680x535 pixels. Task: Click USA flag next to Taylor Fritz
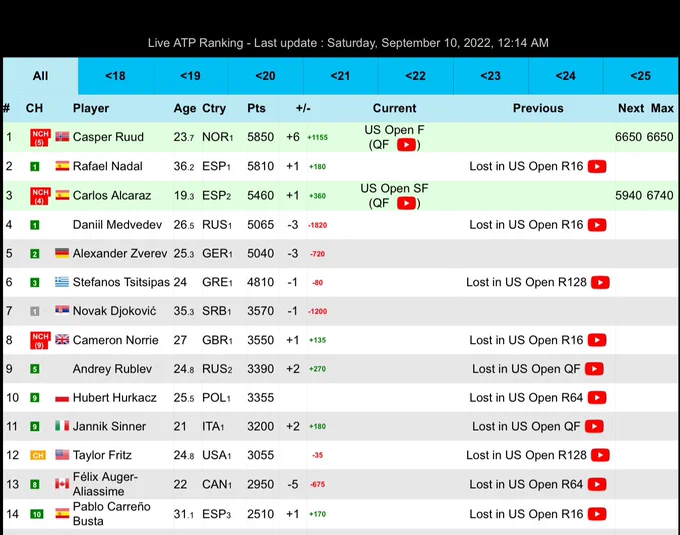tap(62, 454)
